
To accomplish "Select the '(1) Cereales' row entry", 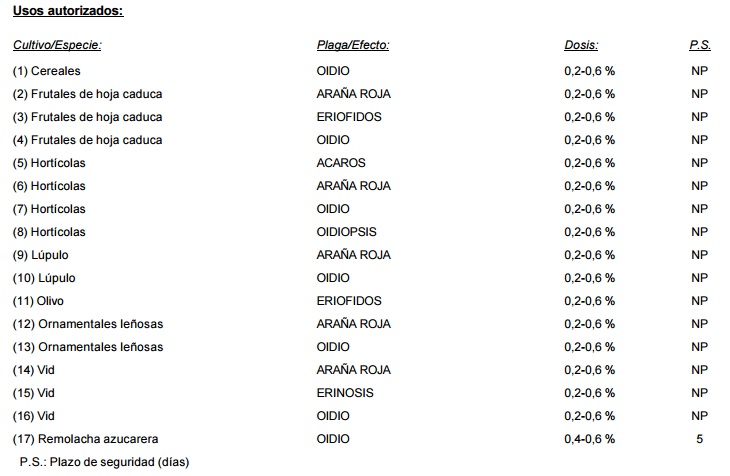I will click(x=47, y=71).
